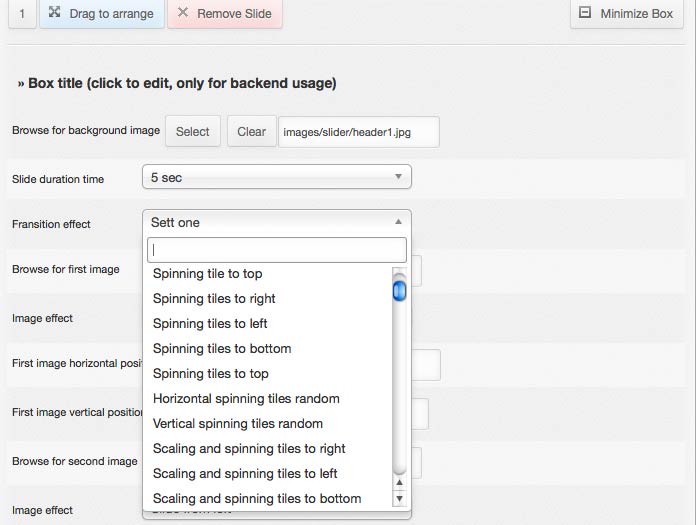The image size is (700, 525).
Task: Collapse the Transition effect dropdown
Action: (276, 222)
